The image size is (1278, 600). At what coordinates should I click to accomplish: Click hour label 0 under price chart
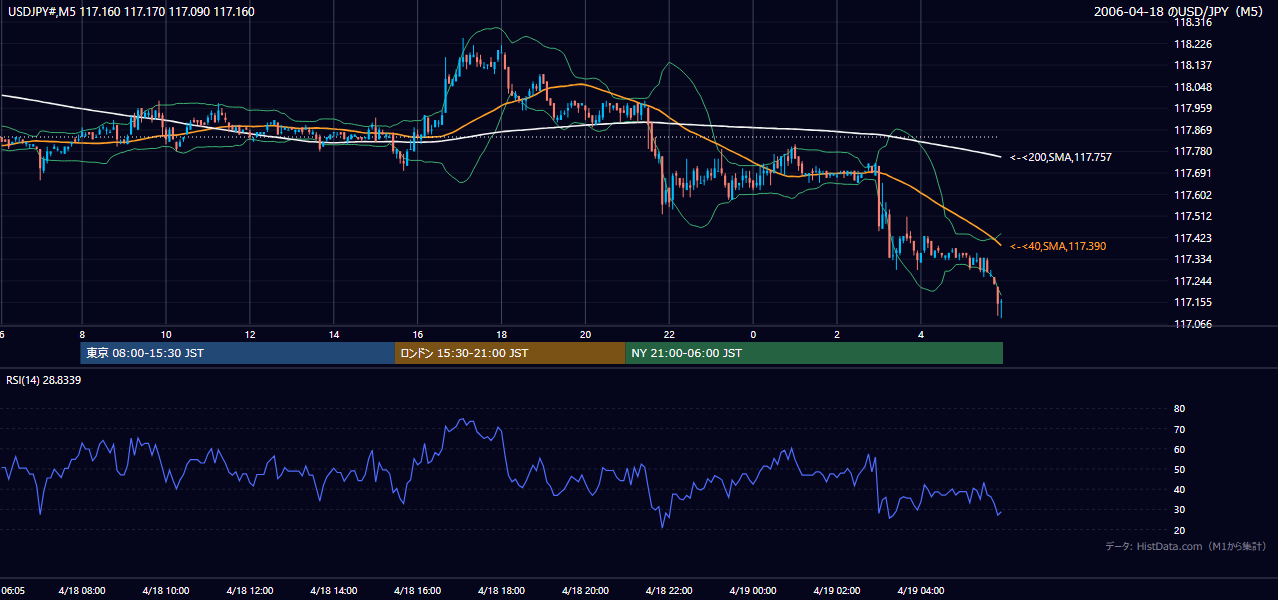[x=753, y=334]
